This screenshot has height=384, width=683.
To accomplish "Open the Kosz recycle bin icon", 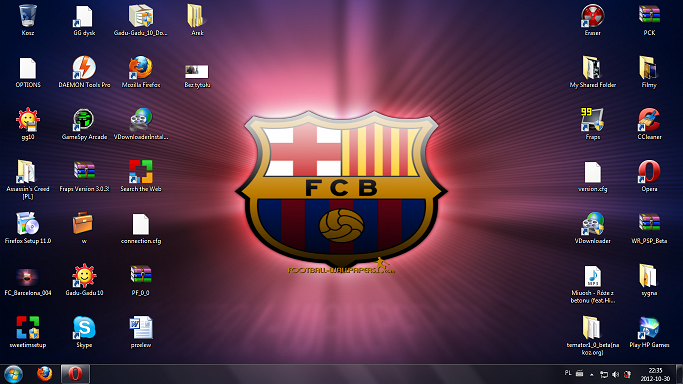I will coord(28,16).
